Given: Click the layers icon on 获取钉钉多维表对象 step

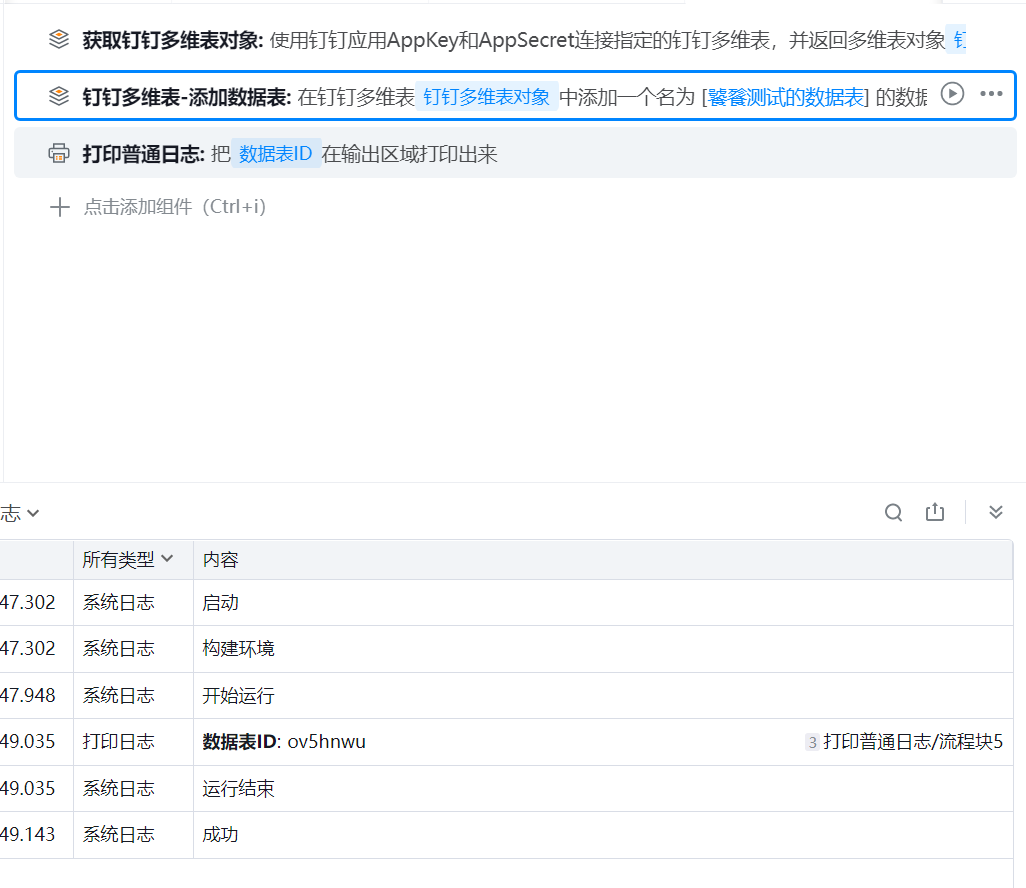Looking at the screenshot, I should tap(59, 40).
